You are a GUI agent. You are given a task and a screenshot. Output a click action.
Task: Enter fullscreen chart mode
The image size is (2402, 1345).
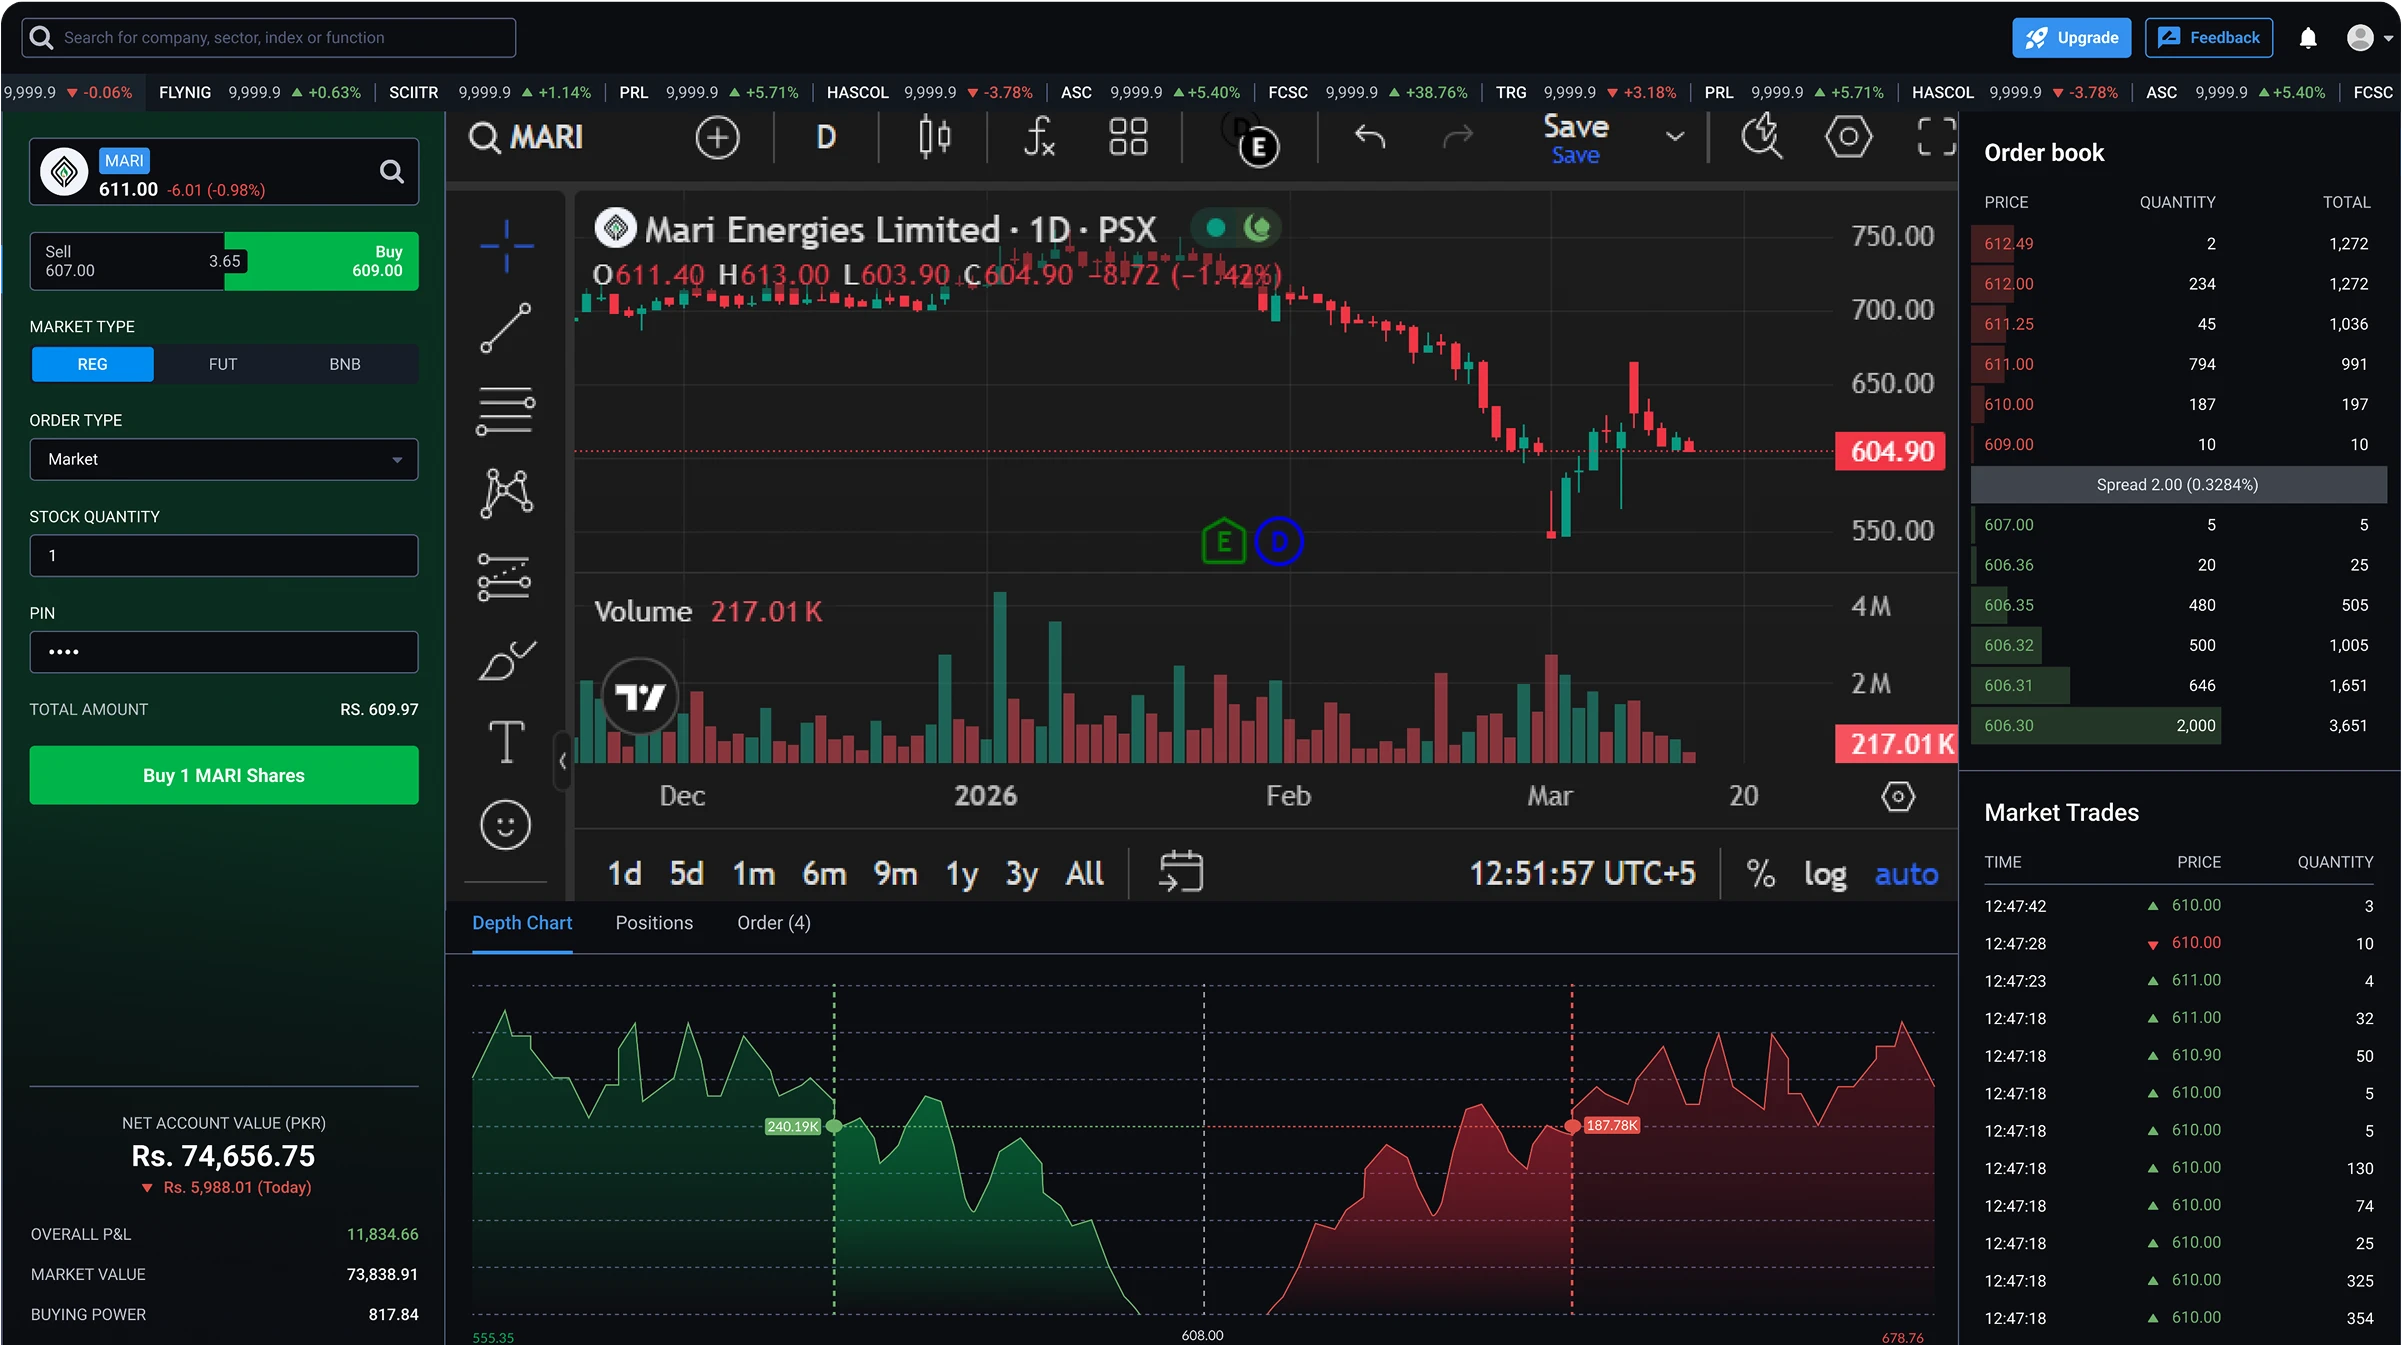(x=1936, y=137)
